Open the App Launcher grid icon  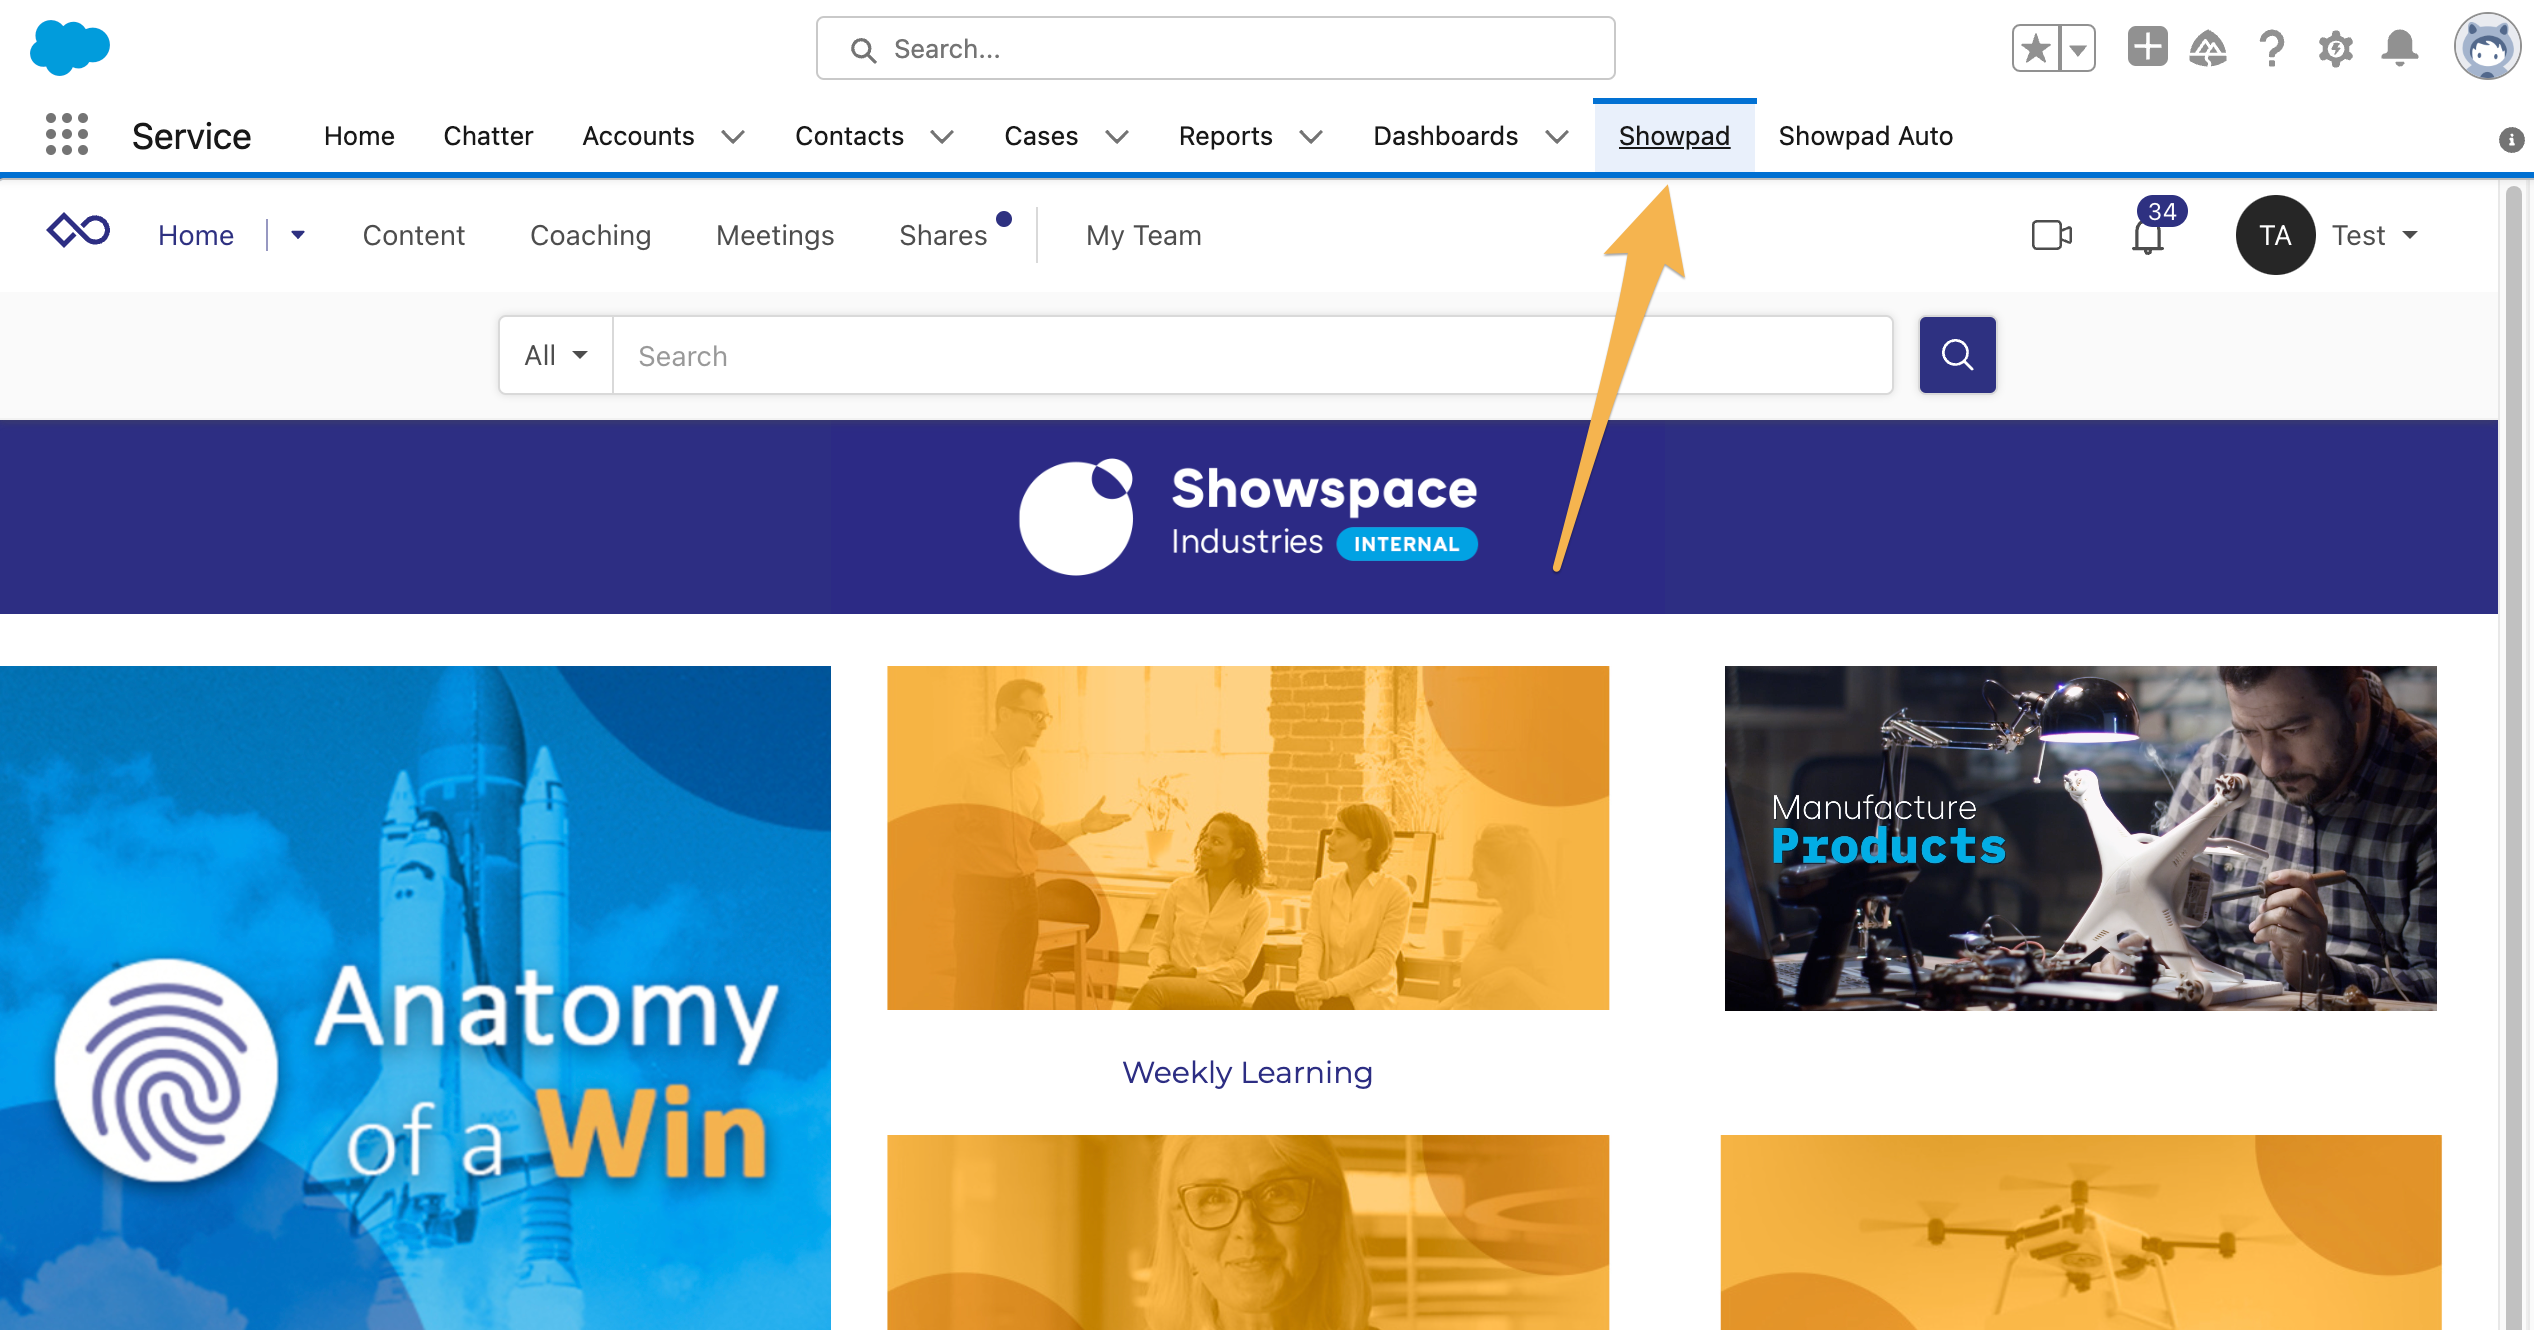coord(64,135)
